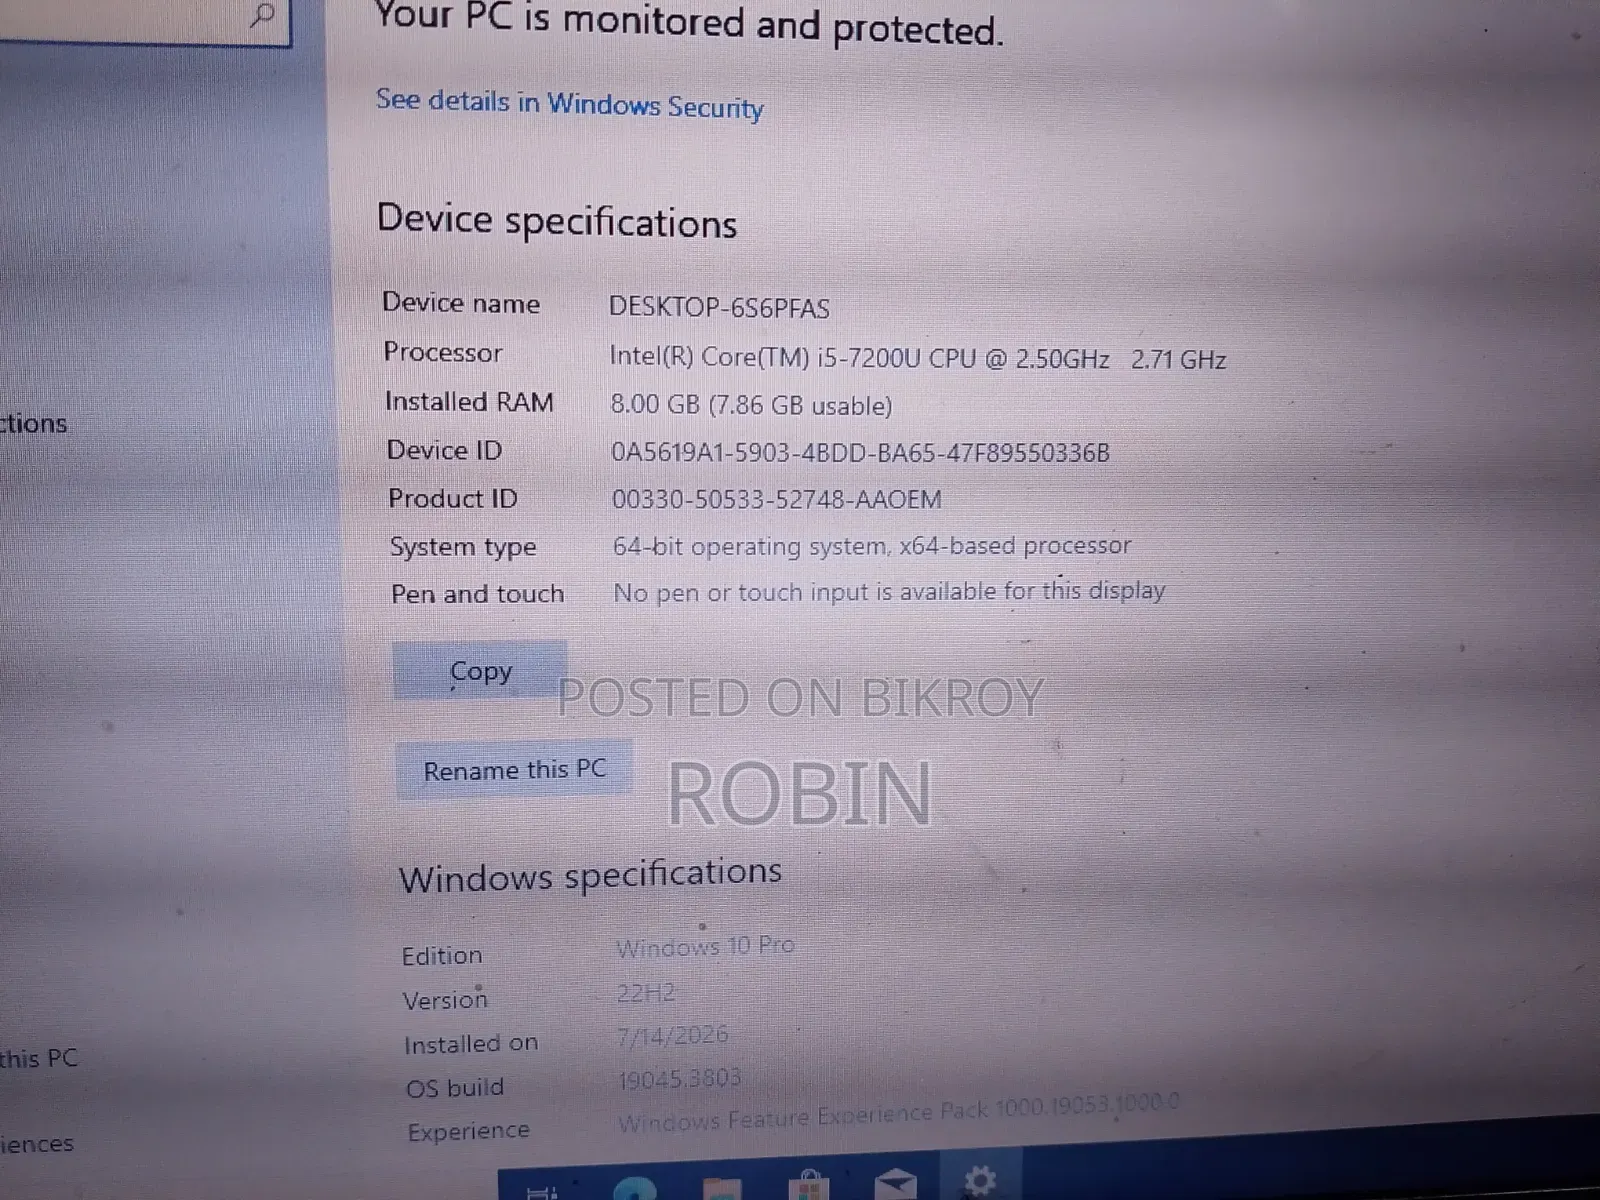Click the Version label
This screenshot has width=1600, height=1200.
click(445, 1000)
